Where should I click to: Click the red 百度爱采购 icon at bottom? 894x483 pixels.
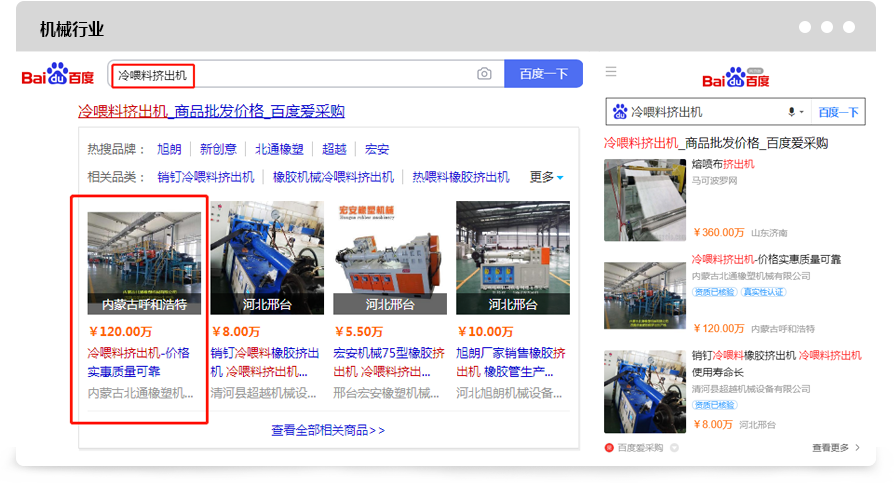[x=610, y=448]
